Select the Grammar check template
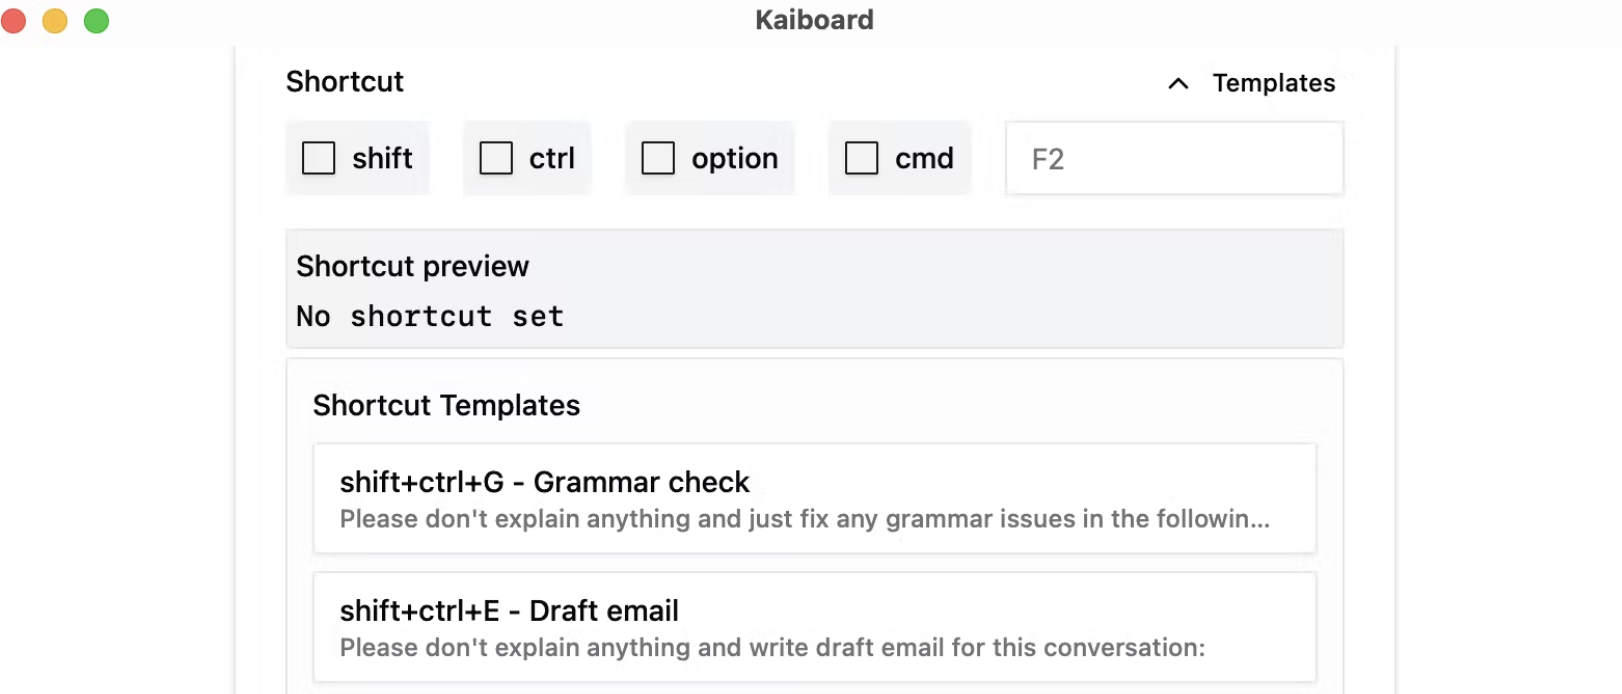The width and height of the screenshot is (1622, 694). point(815,498)
